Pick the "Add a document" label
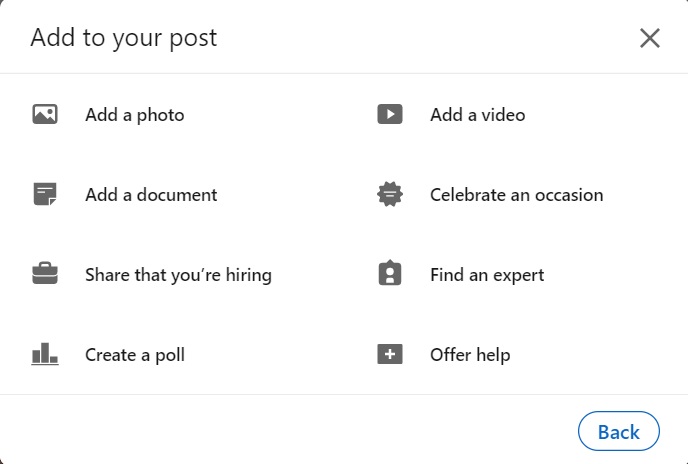688x464 pixels. click(151, 194)
